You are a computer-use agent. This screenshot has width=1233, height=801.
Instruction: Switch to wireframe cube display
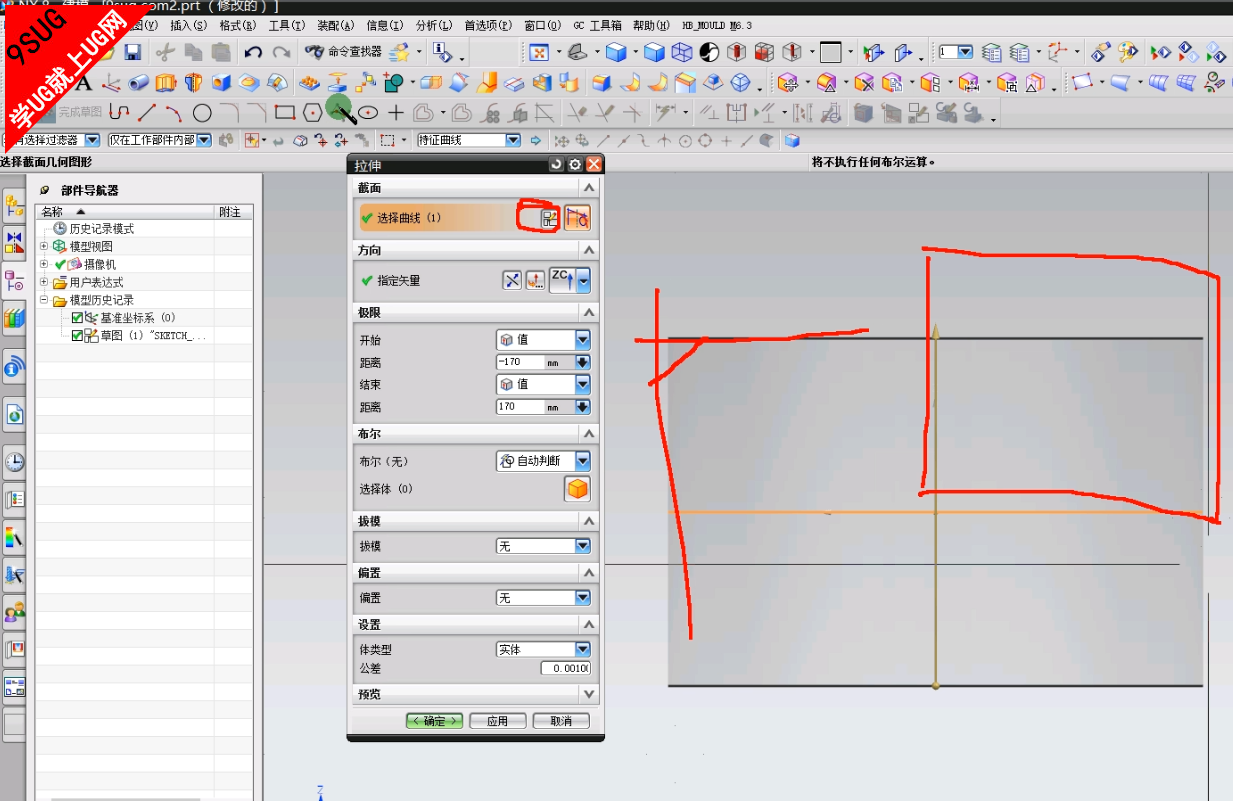click(x=682, y=52)
